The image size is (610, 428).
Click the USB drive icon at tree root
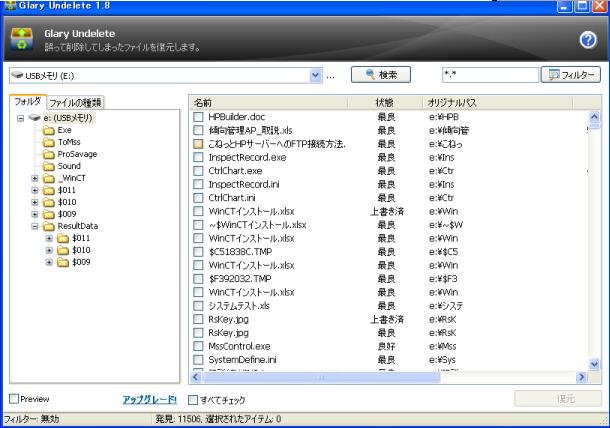35,118
